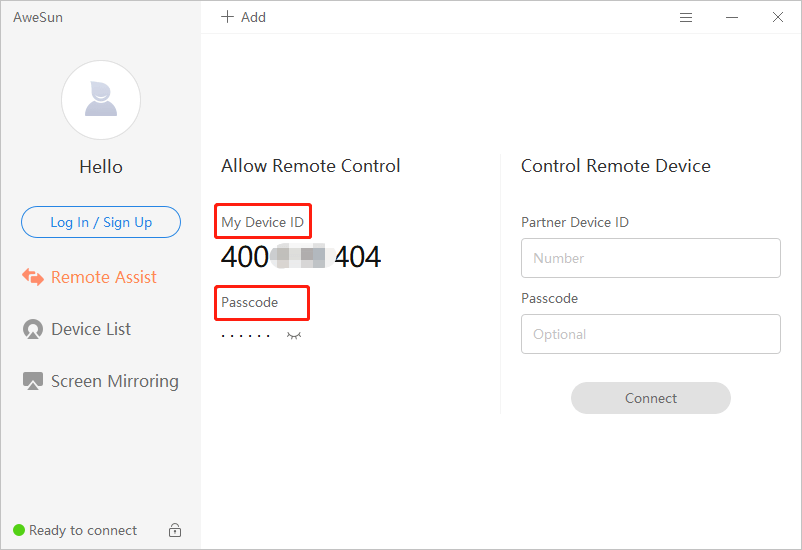Click the masked passcode dots
The height and width of the screenshot is (550, 802).
[x=246, y=336]
